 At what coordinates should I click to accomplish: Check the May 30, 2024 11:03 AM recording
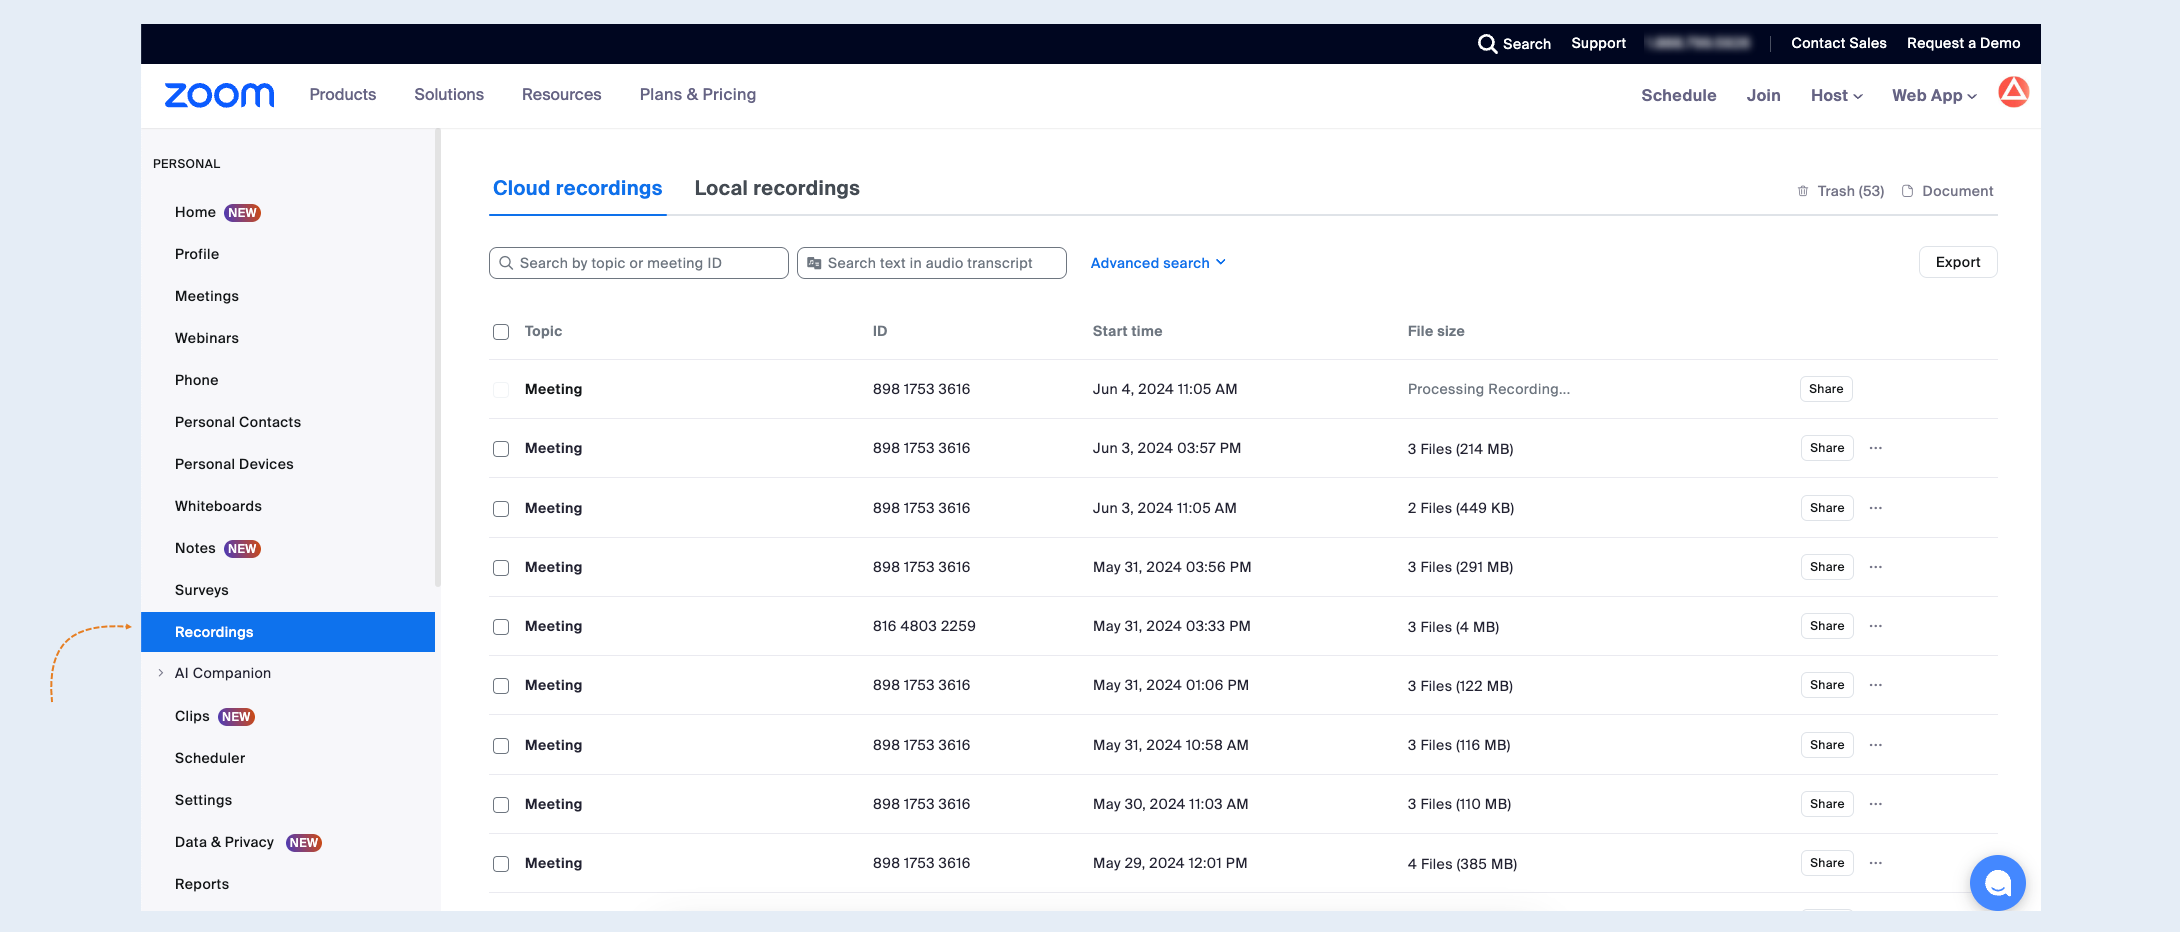click(501, 805)
